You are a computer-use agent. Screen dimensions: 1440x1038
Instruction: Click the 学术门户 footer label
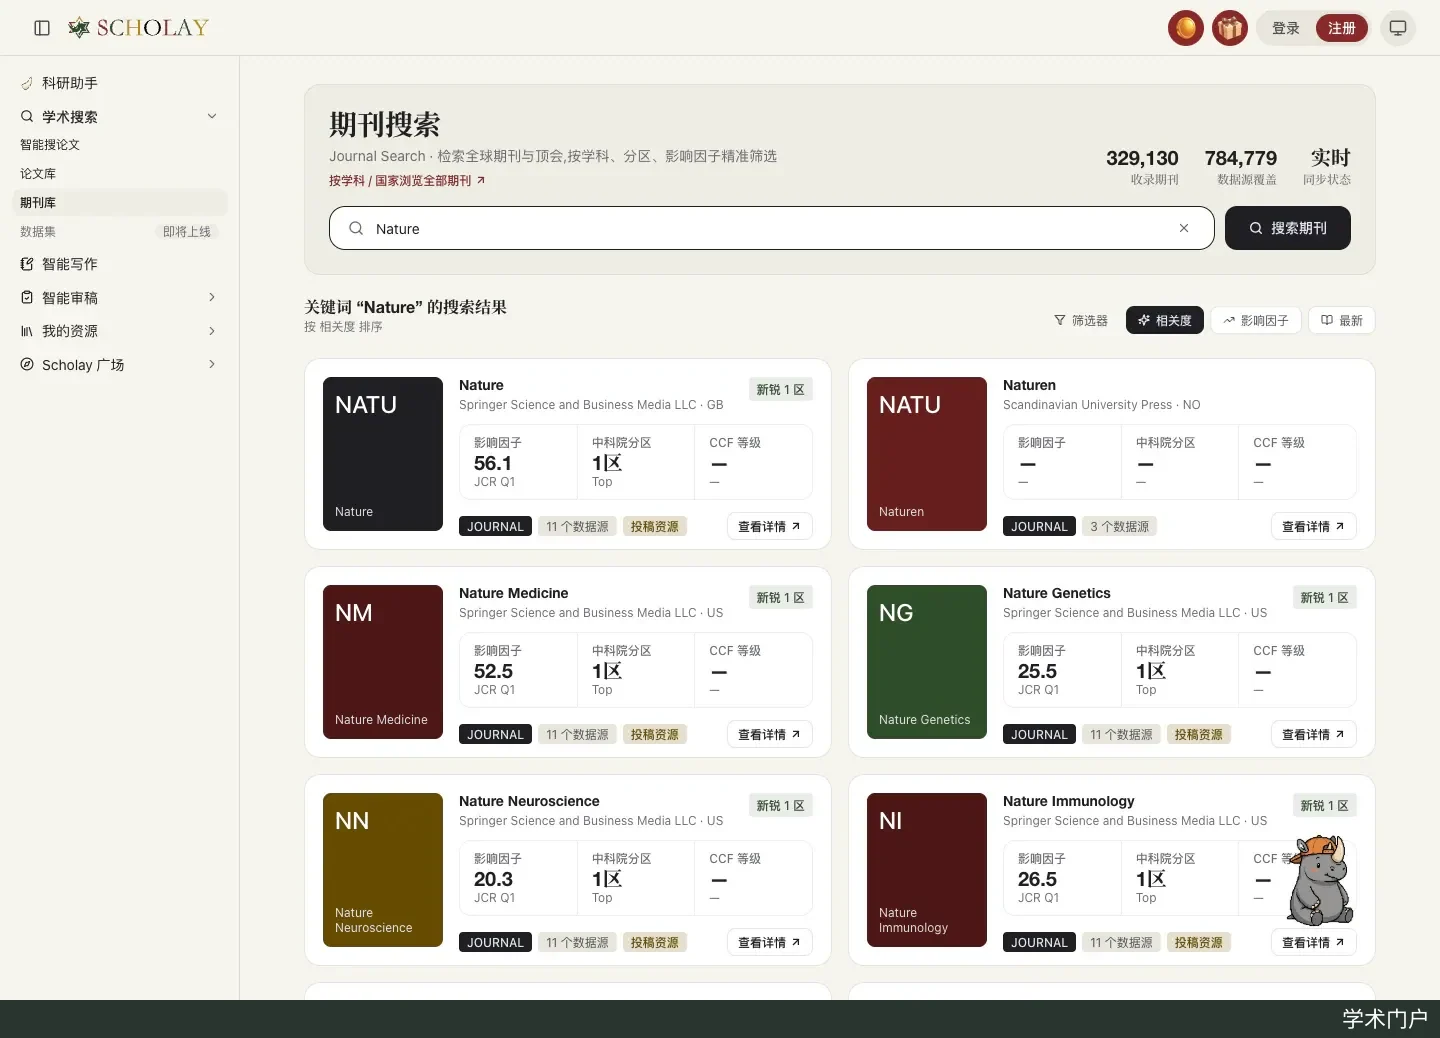pos(1384,1019)
